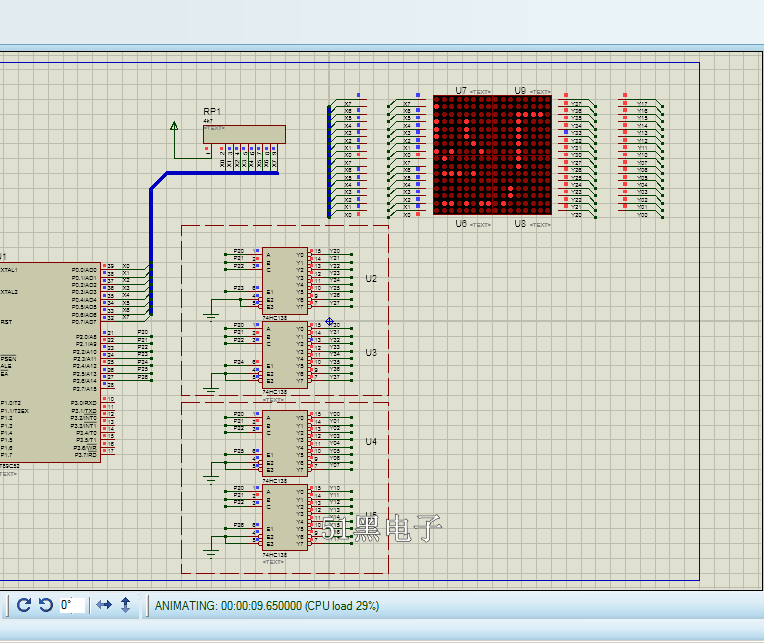Click the vertical mirror (Y-flip) icon
The width and height of the screenshot is (764, 643).
pos(125,605)
